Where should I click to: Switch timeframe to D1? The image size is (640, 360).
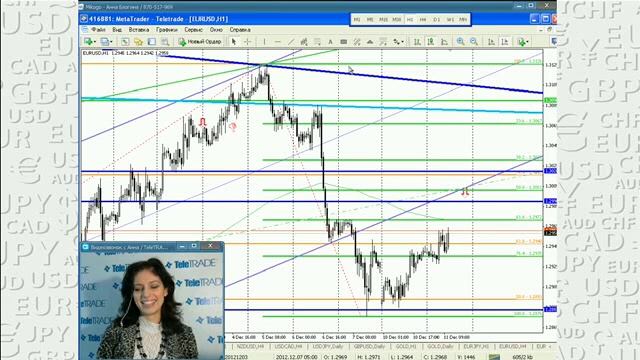(x=436, y=20)
